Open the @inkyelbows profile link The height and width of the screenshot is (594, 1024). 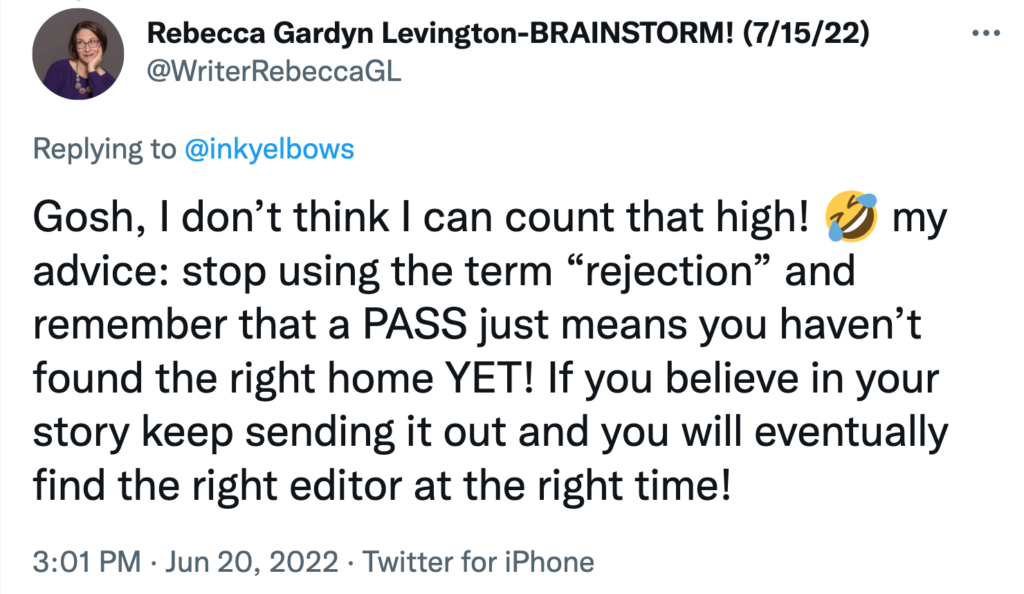pyautogui.click(x=269, y=149)
